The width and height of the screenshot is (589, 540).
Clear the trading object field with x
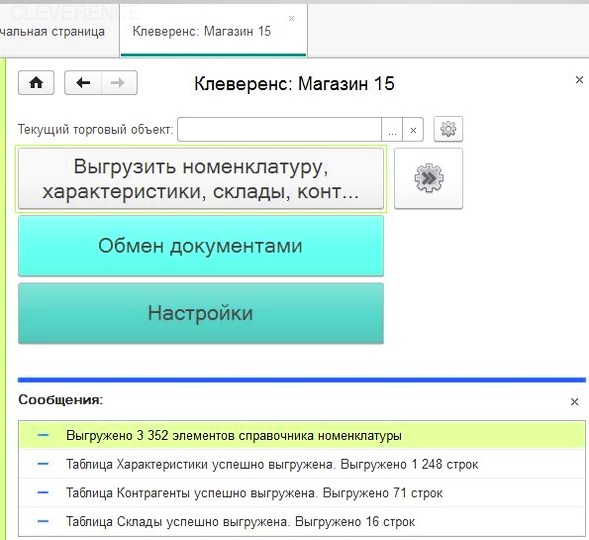pos(413,130)
